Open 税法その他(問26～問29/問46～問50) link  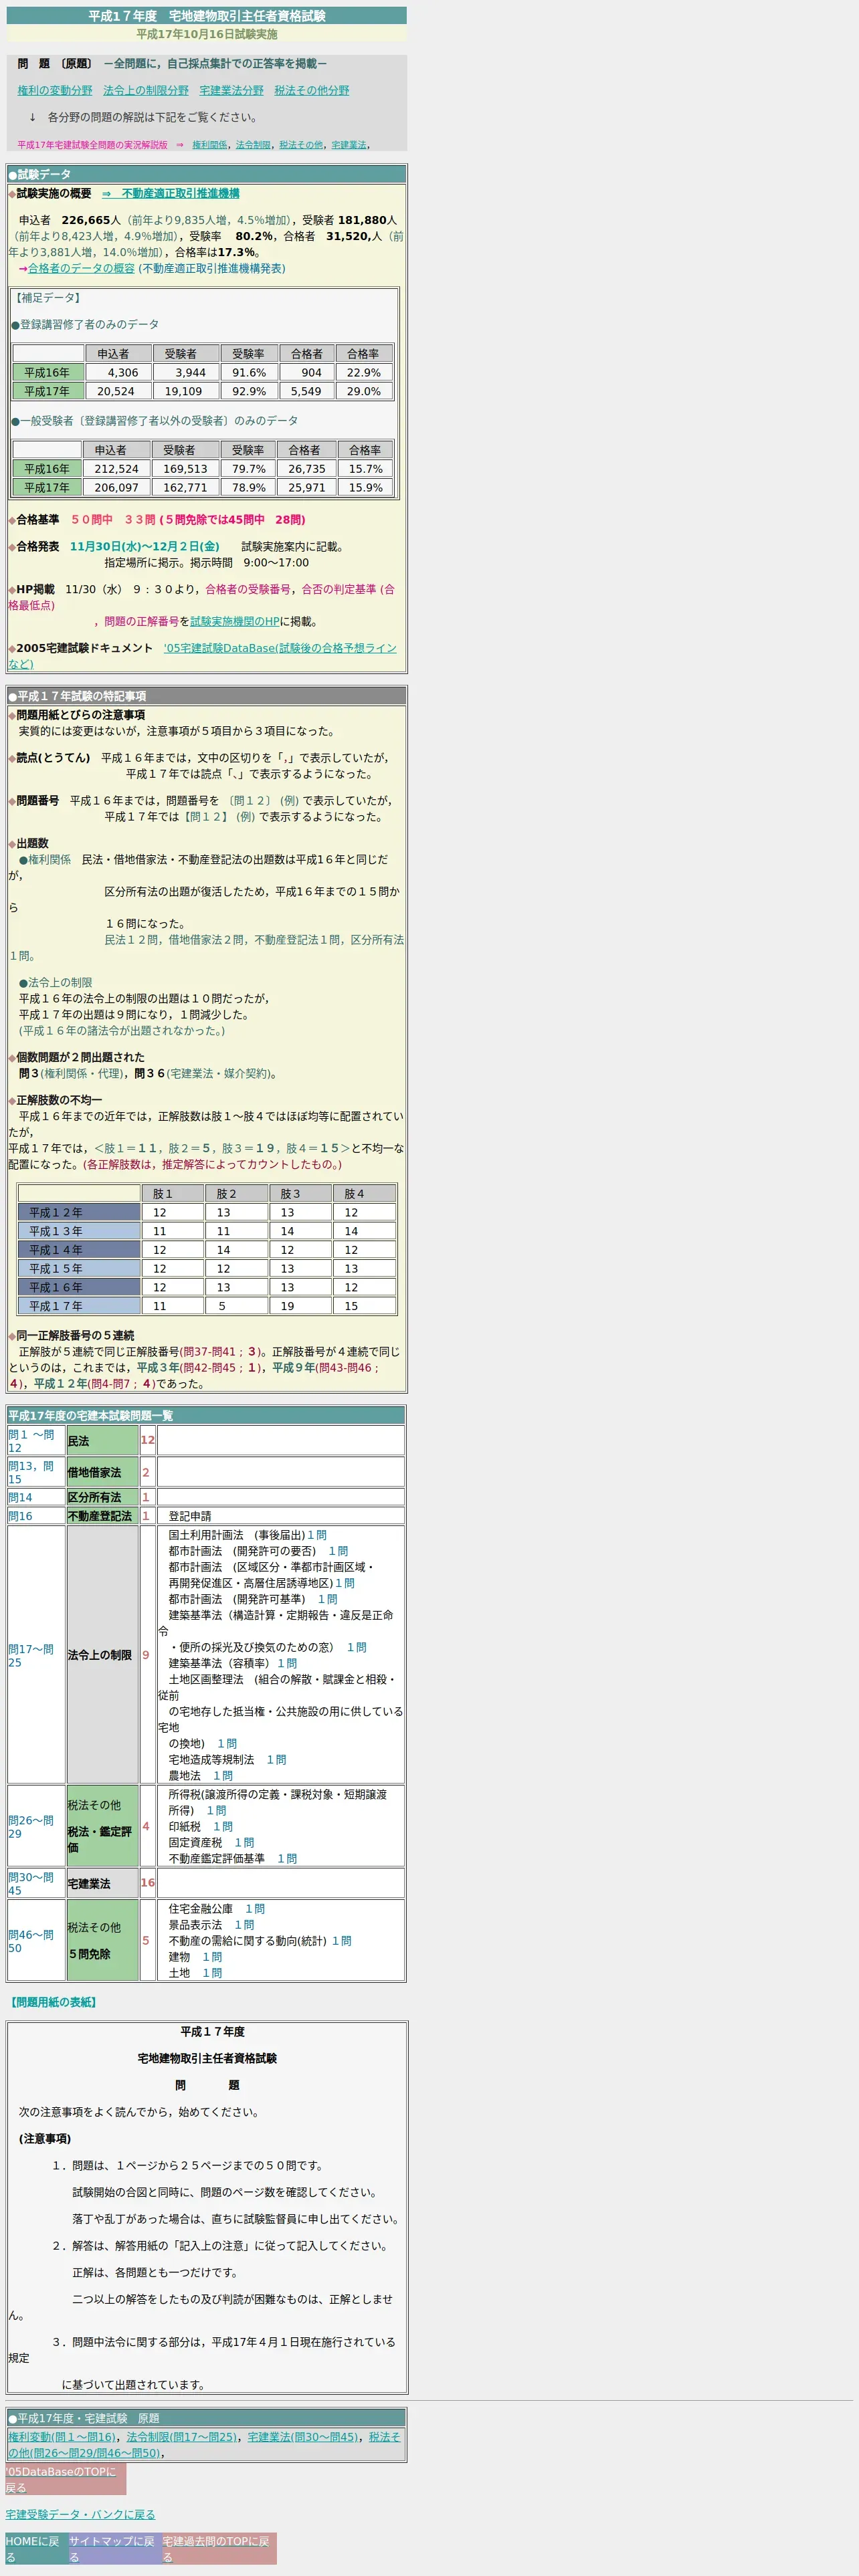click(x=204, y=2445)
